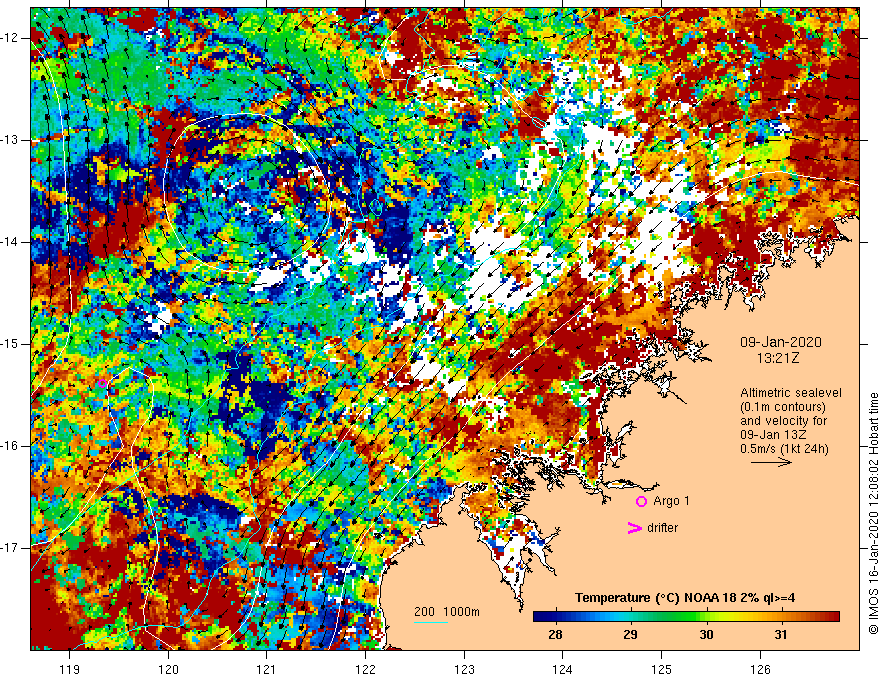
Task: Click the 'Argo 1' legend label
Action: pos(671,501)
